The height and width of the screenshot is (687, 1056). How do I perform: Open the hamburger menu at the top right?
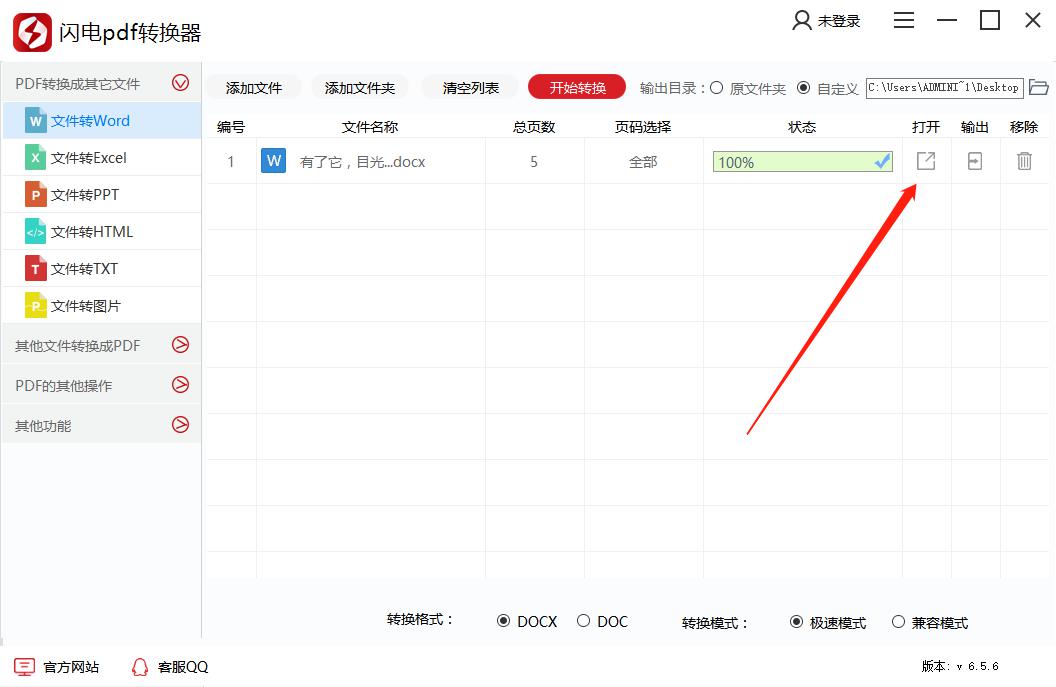pyautogui.click(x=904, y=20)
